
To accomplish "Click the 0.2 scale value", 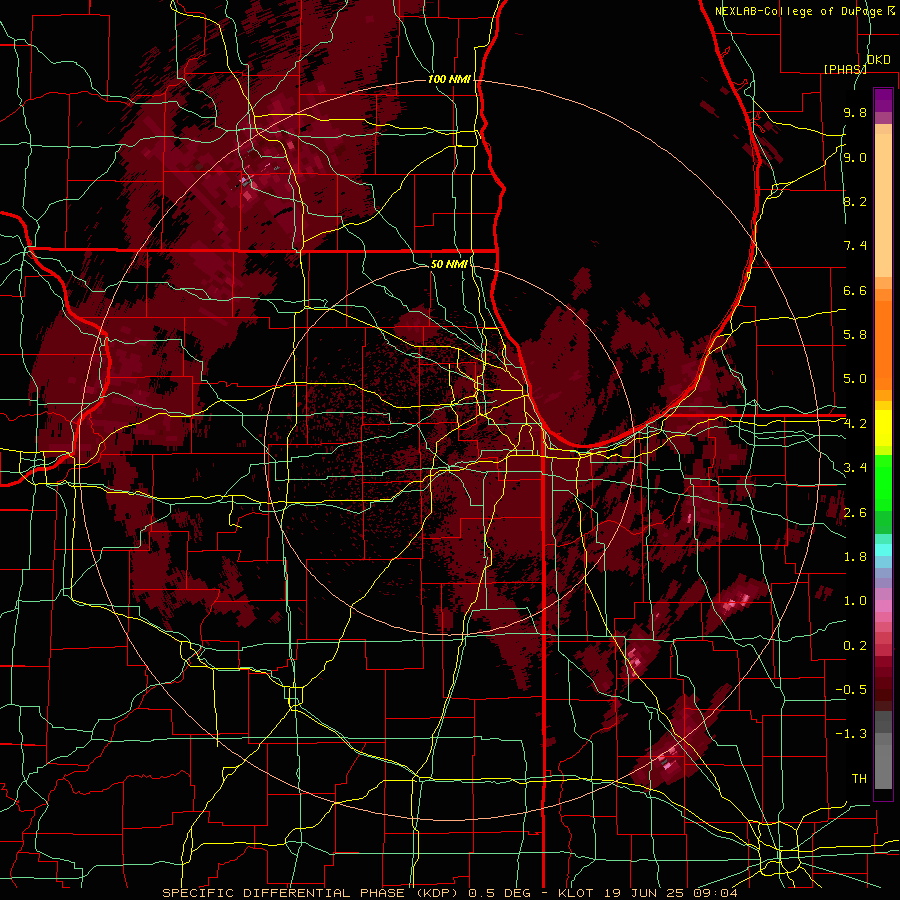I will [855, 646].
